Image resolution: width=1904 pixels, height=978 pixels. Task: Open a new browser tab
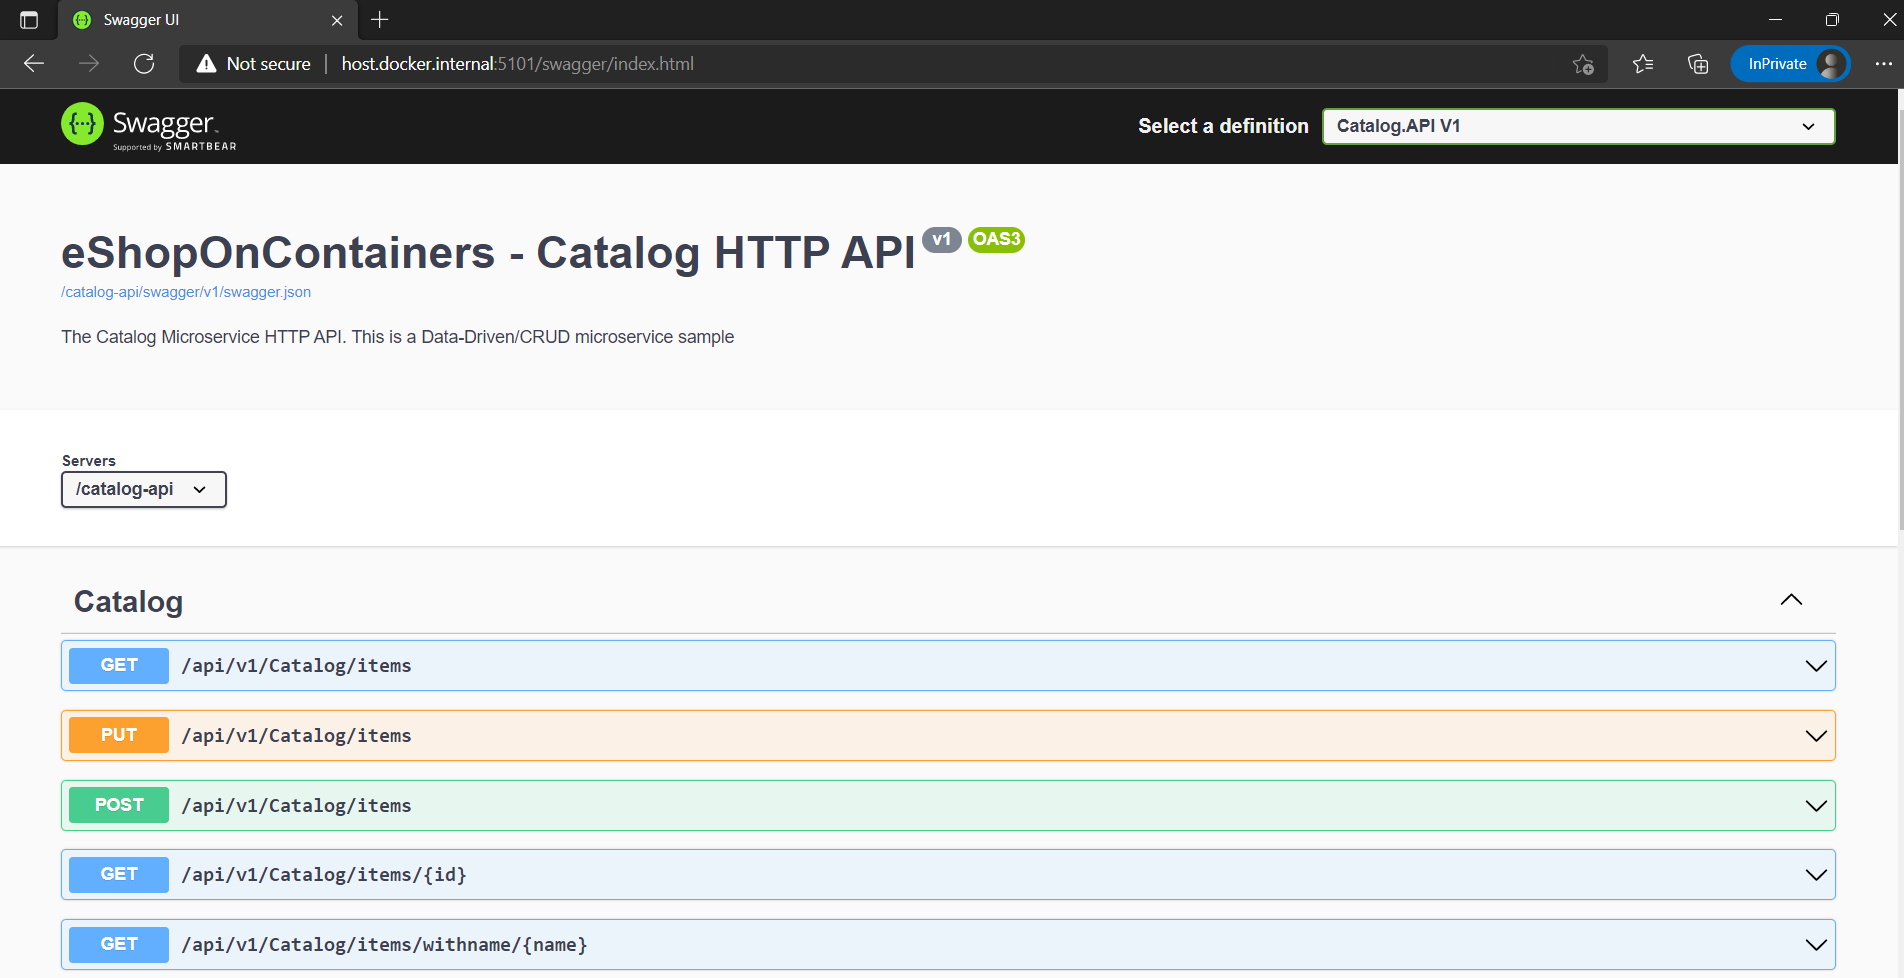click(378, 20)
